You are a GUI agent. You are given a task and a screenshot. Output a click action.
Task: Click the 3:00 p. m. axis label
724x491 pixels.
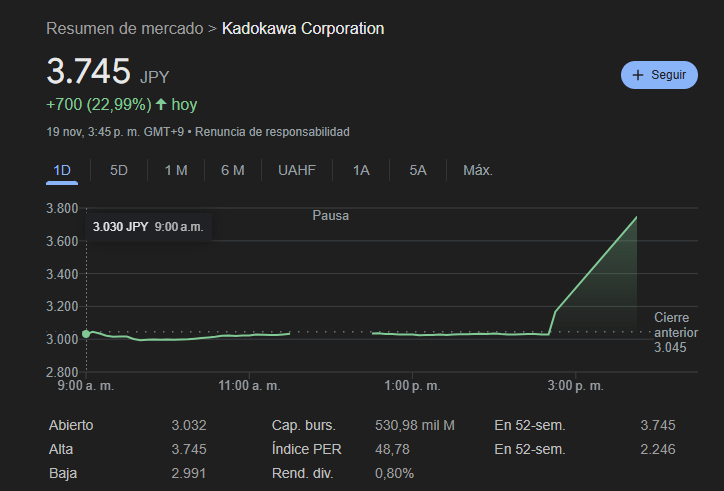pos(575,386)
